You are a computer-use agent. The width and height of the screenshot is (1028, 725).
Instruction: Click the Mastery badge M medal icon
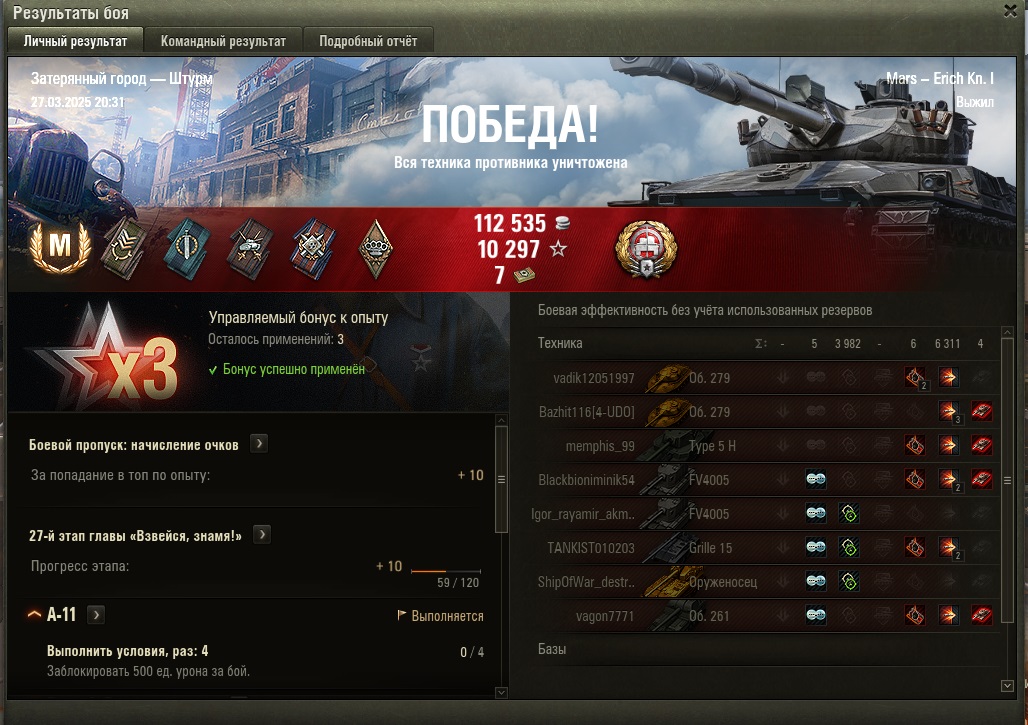(x=60, y=247)
